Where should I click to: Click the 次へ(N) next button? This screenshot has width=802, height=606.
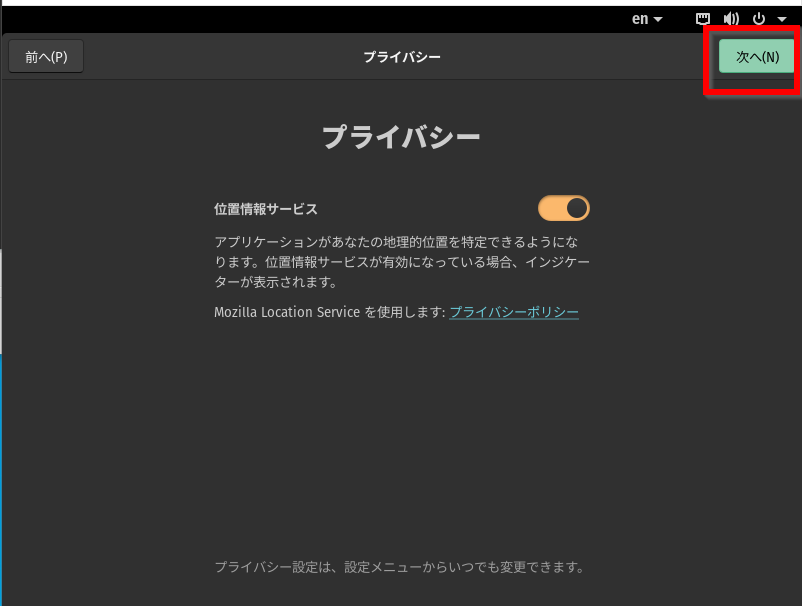click(756, 56)
